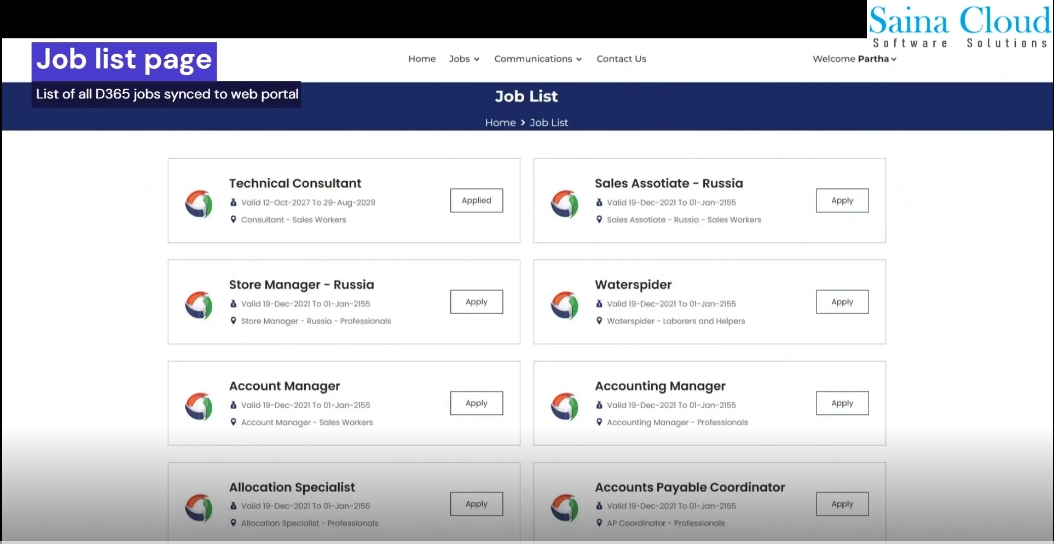Click the text 'Accounting Manager - Professionals'

click(x=677, y=422)
